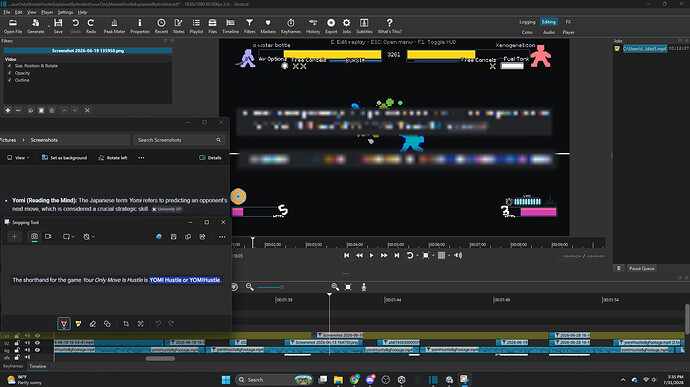Click the Open File toolbar icon
Viewport: 690px width, 387px height.
tap(13, 26)
